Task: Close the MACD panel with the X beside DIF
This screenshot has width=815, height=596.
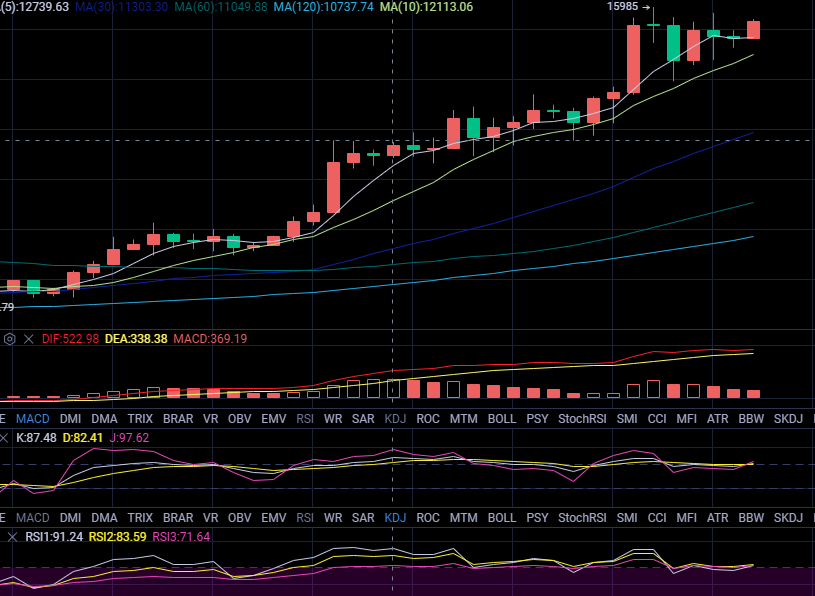Action: (29, 339)
